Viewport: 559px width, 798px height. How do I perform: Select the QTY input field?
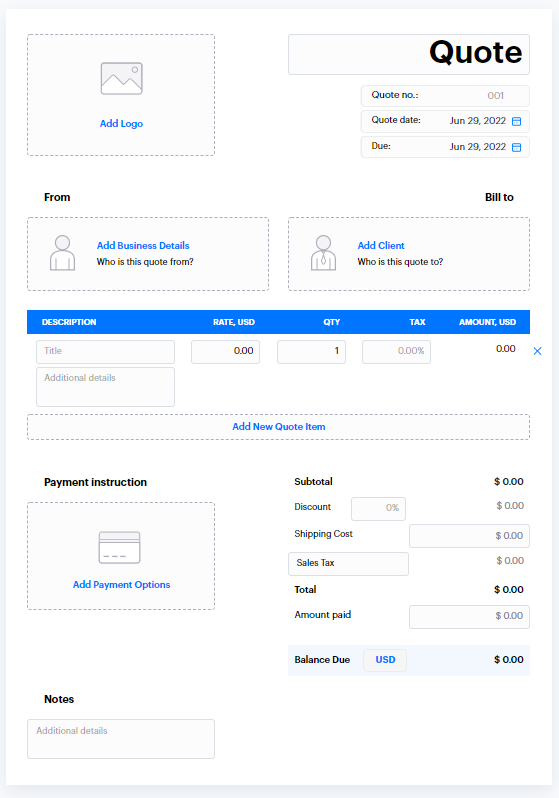312,352
